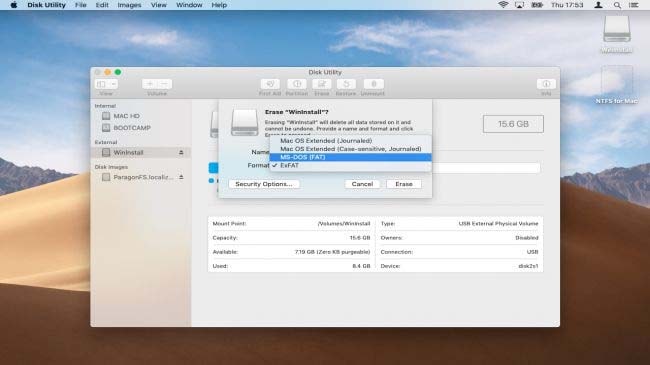Viewport: 650px width, 365px height.
Task: Click the green zoom window button
Action: (x=118, y=72)
